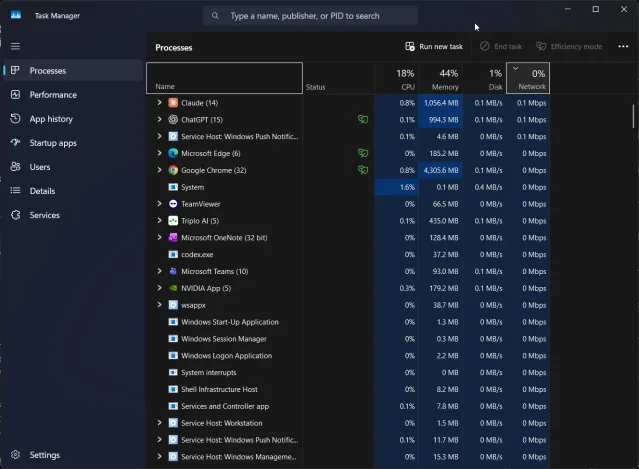Click the Triplo AI icon

(x=173, y=221)
